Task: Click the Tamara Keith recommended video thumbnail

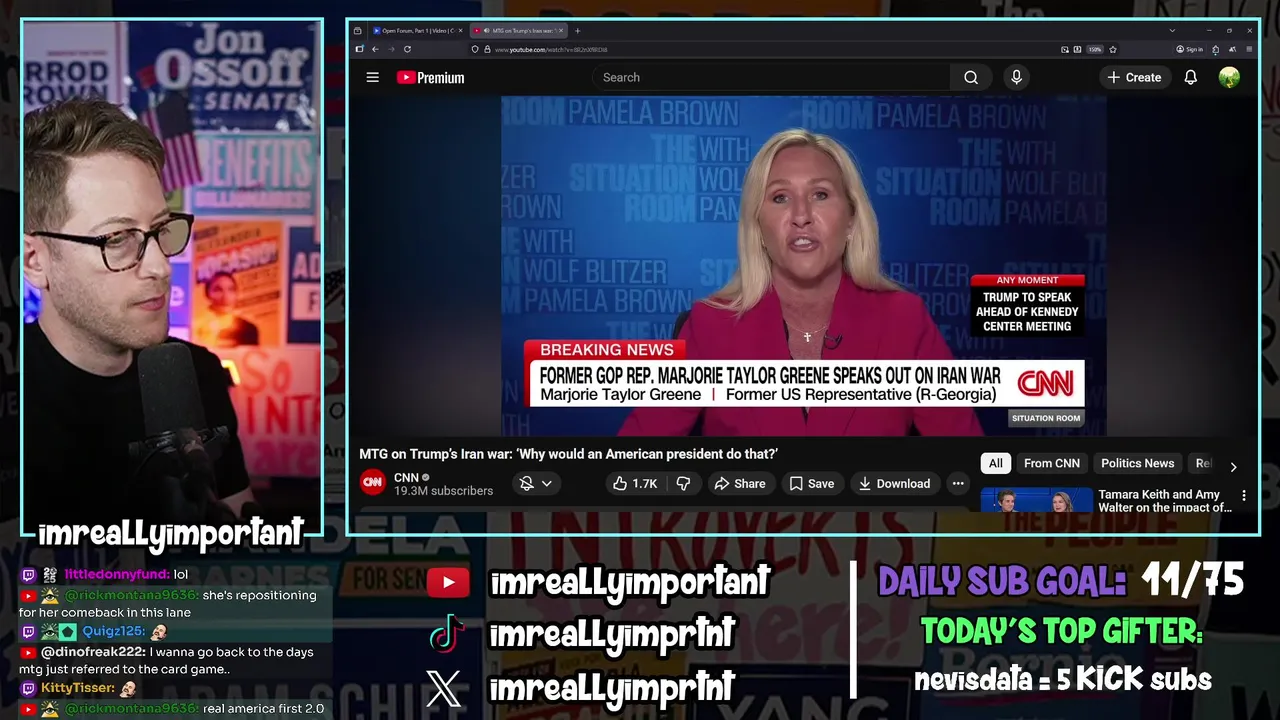Action: pyautogui.click(x=1036, y=500)
